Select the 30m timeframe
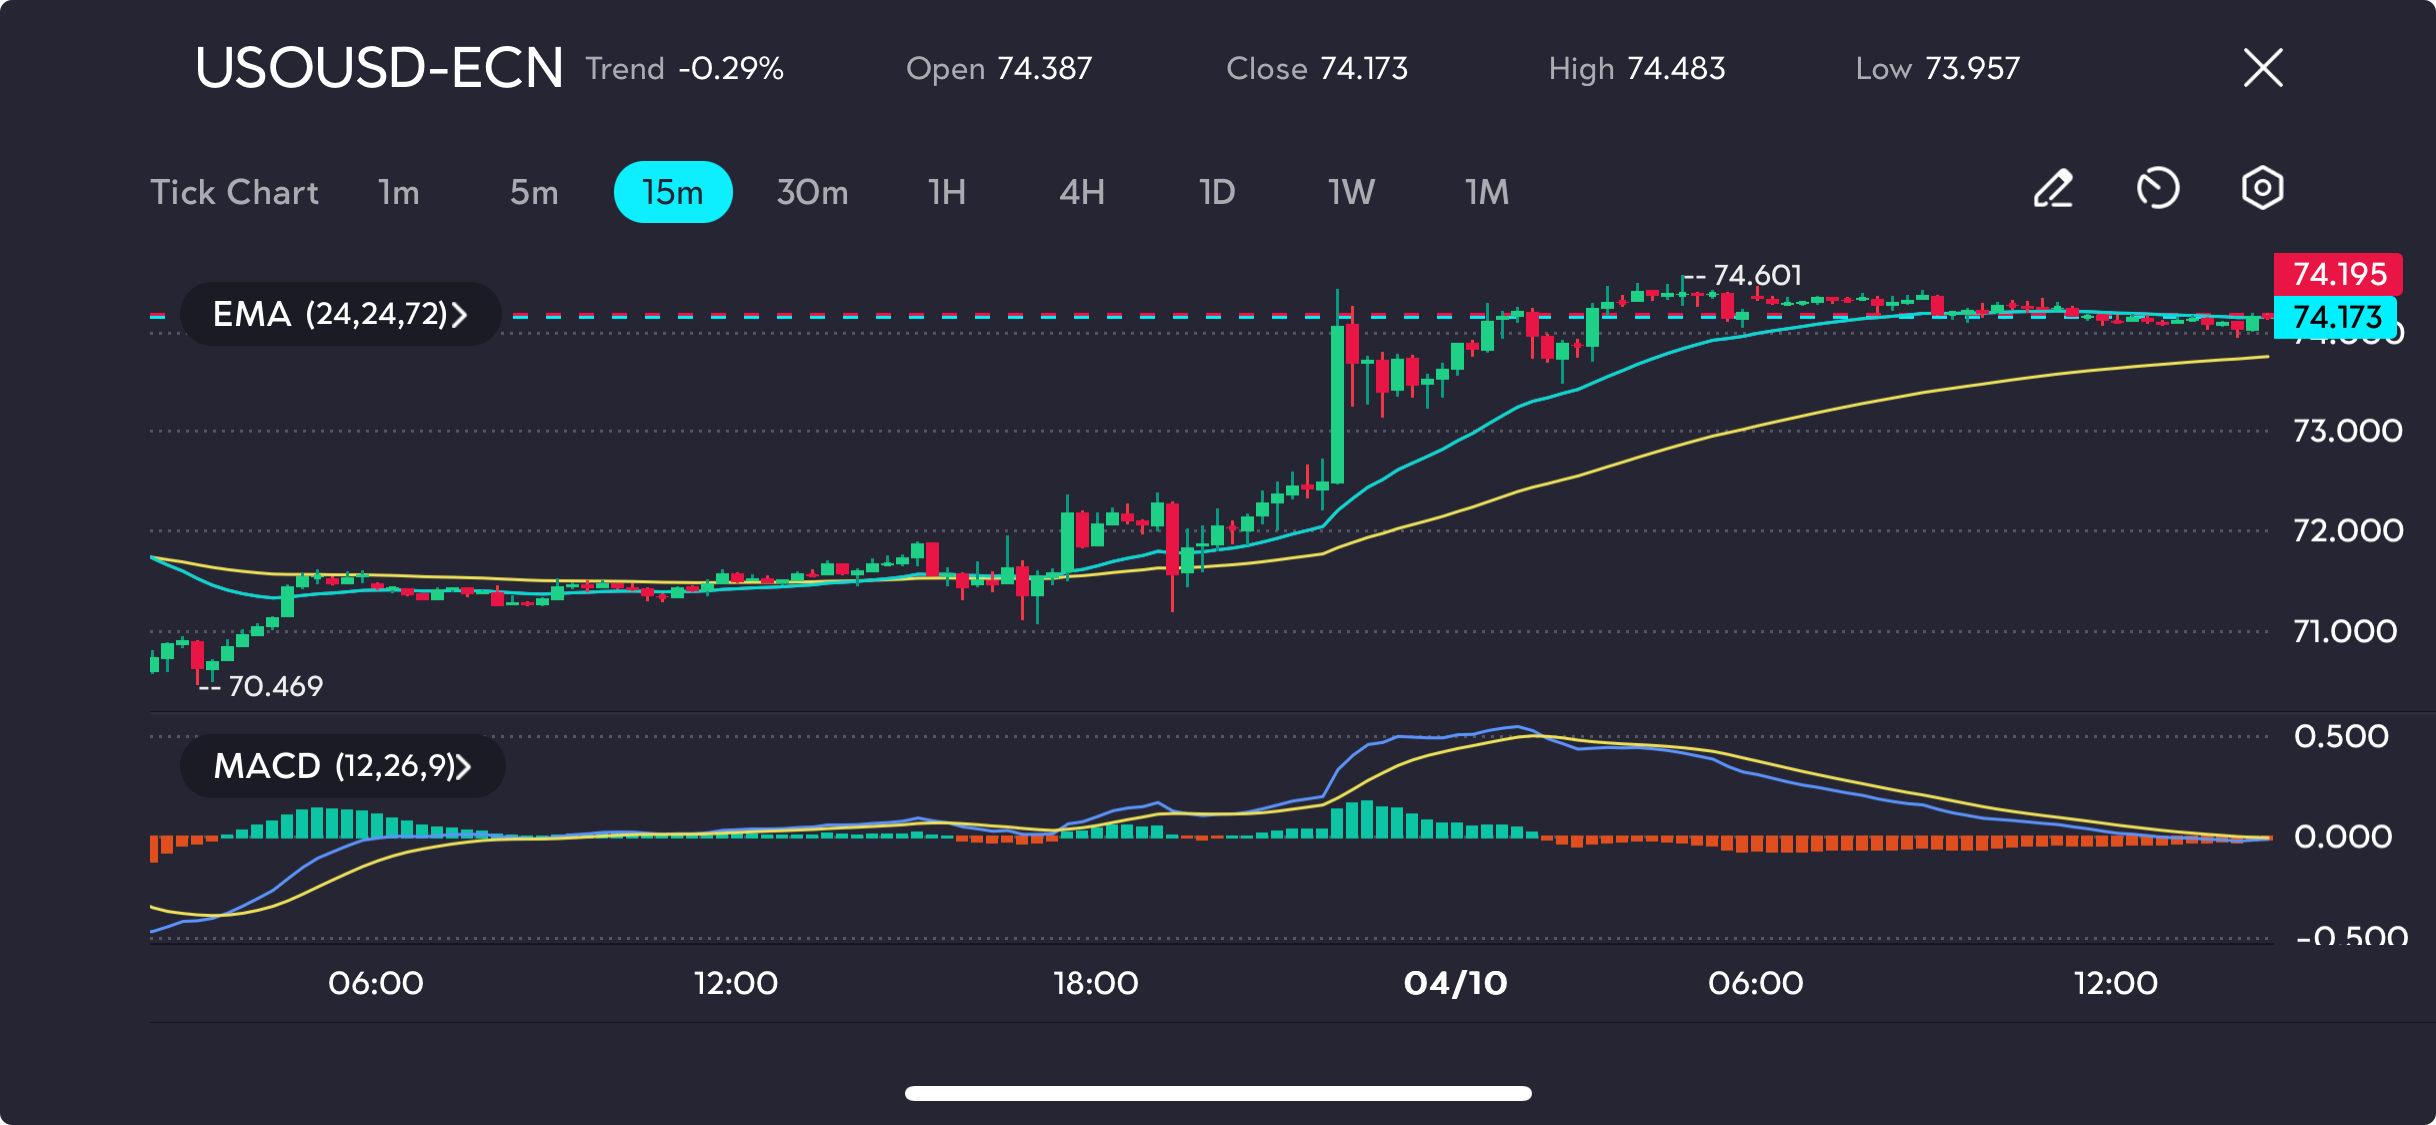 pyautogui.click(x=812, y=192)
